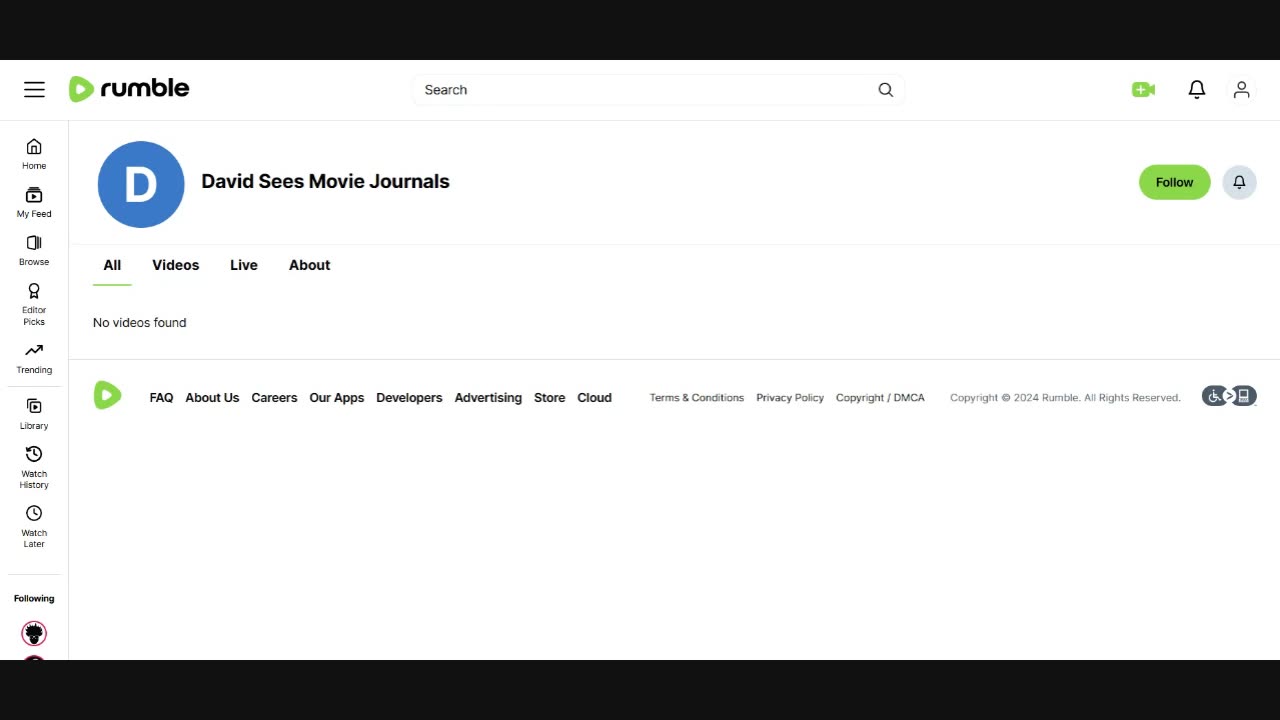
Task: Switch to the About tab
Action: click(310, 265)
